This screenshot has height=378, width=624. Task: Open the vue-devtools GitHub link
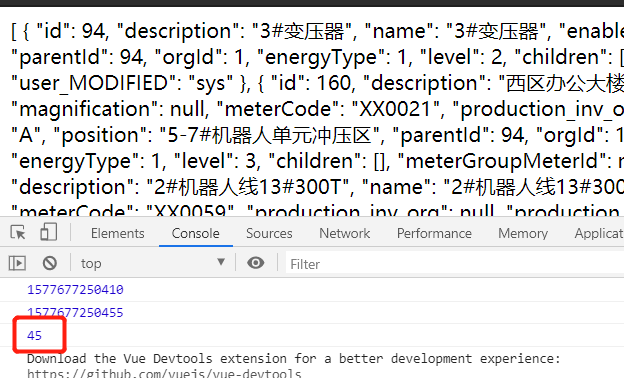[164, 373]
